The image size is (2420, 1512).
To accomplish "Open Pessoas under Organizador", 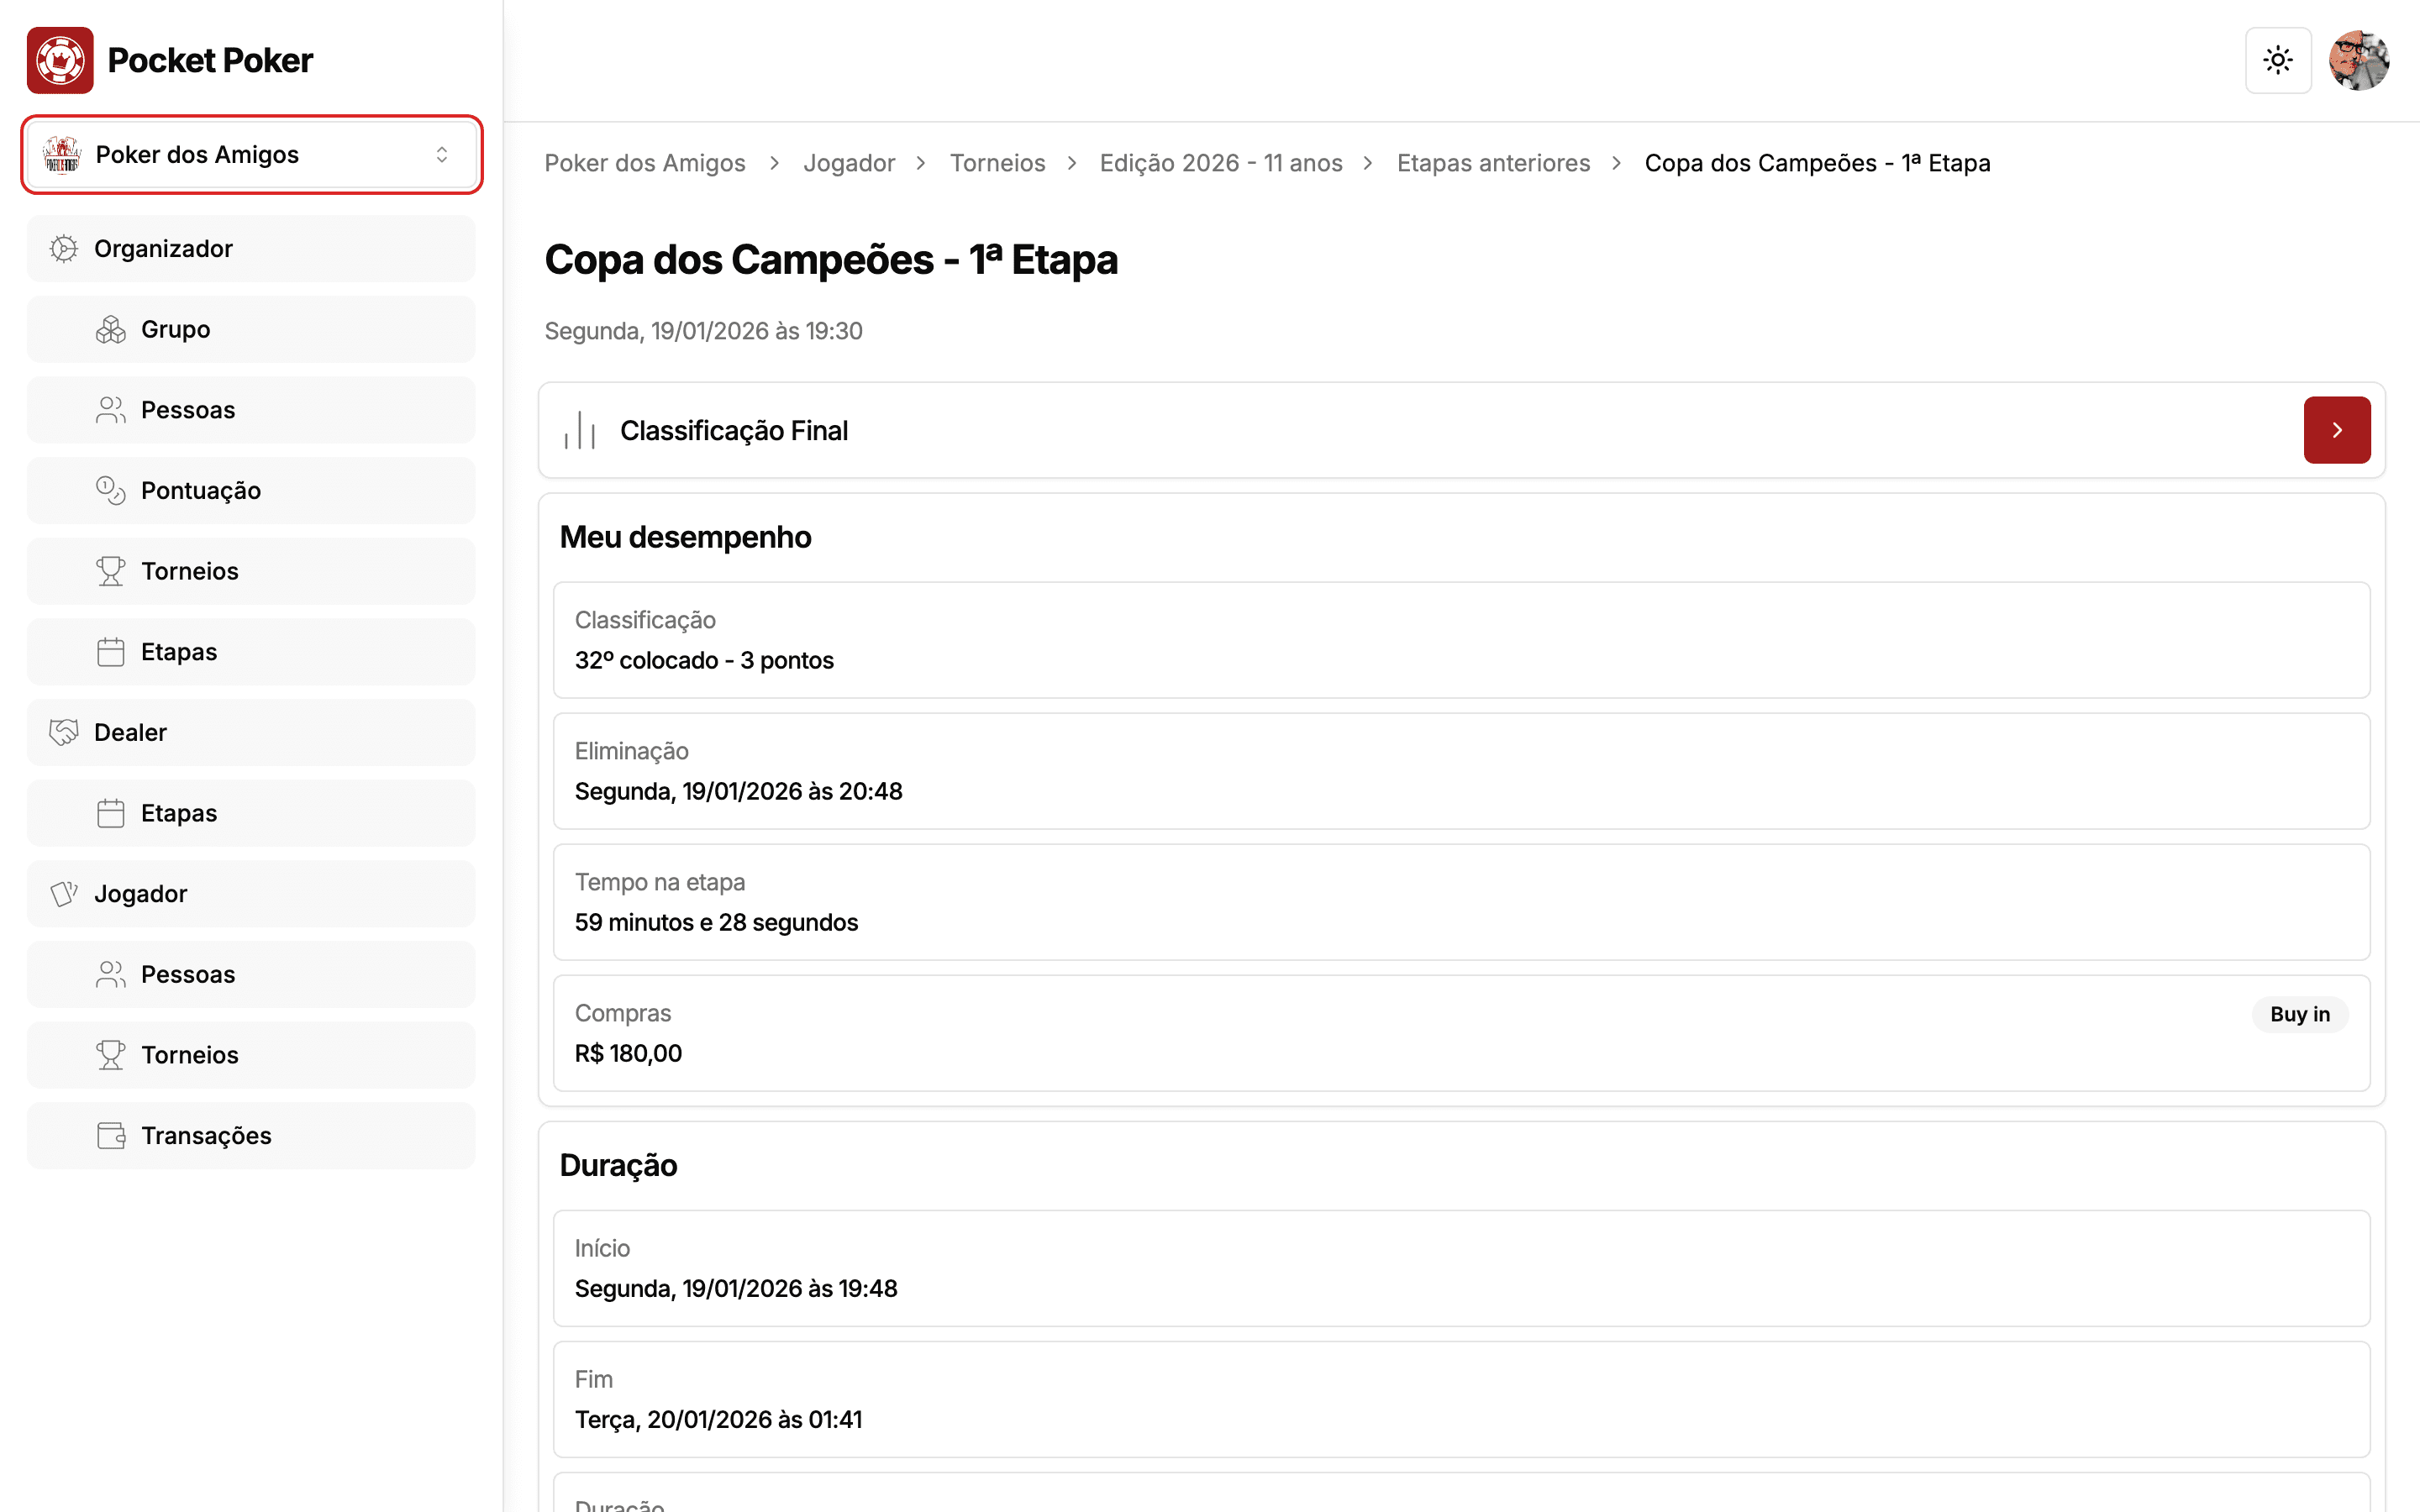I will pos(251,410).
